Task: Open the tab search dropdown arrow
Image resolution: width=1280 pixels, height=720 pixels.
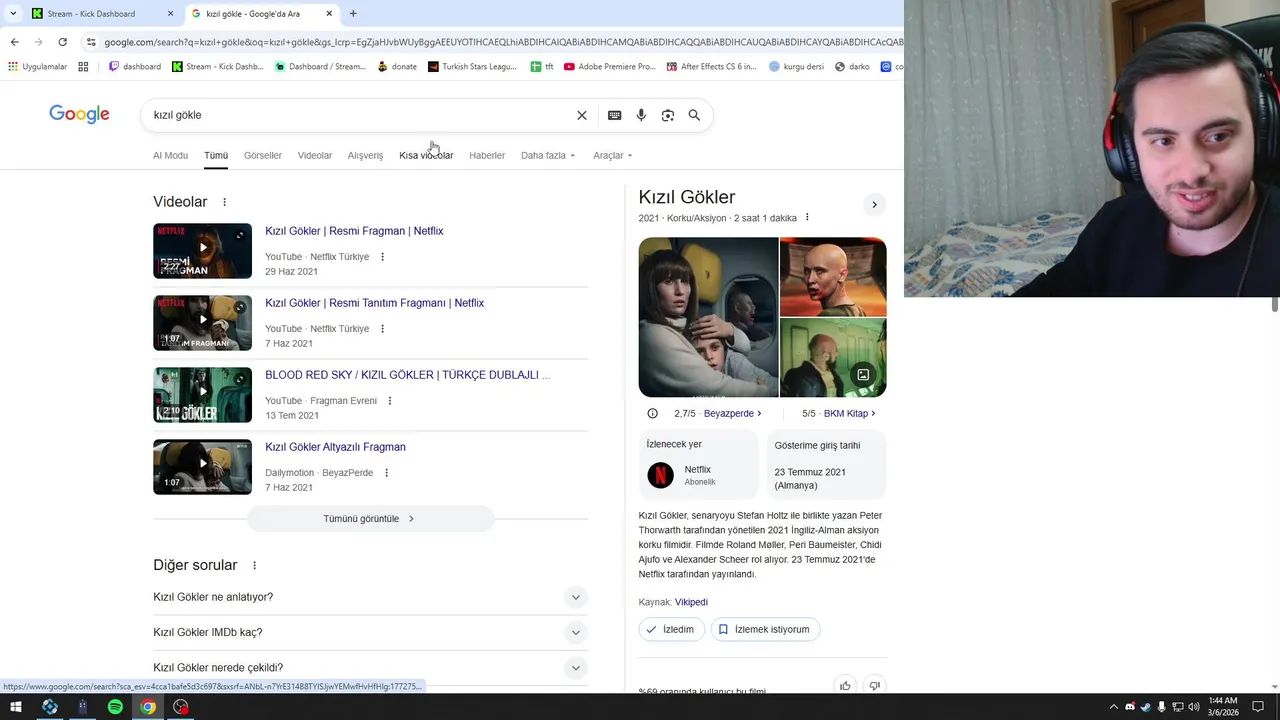Action: pos(13,14)
